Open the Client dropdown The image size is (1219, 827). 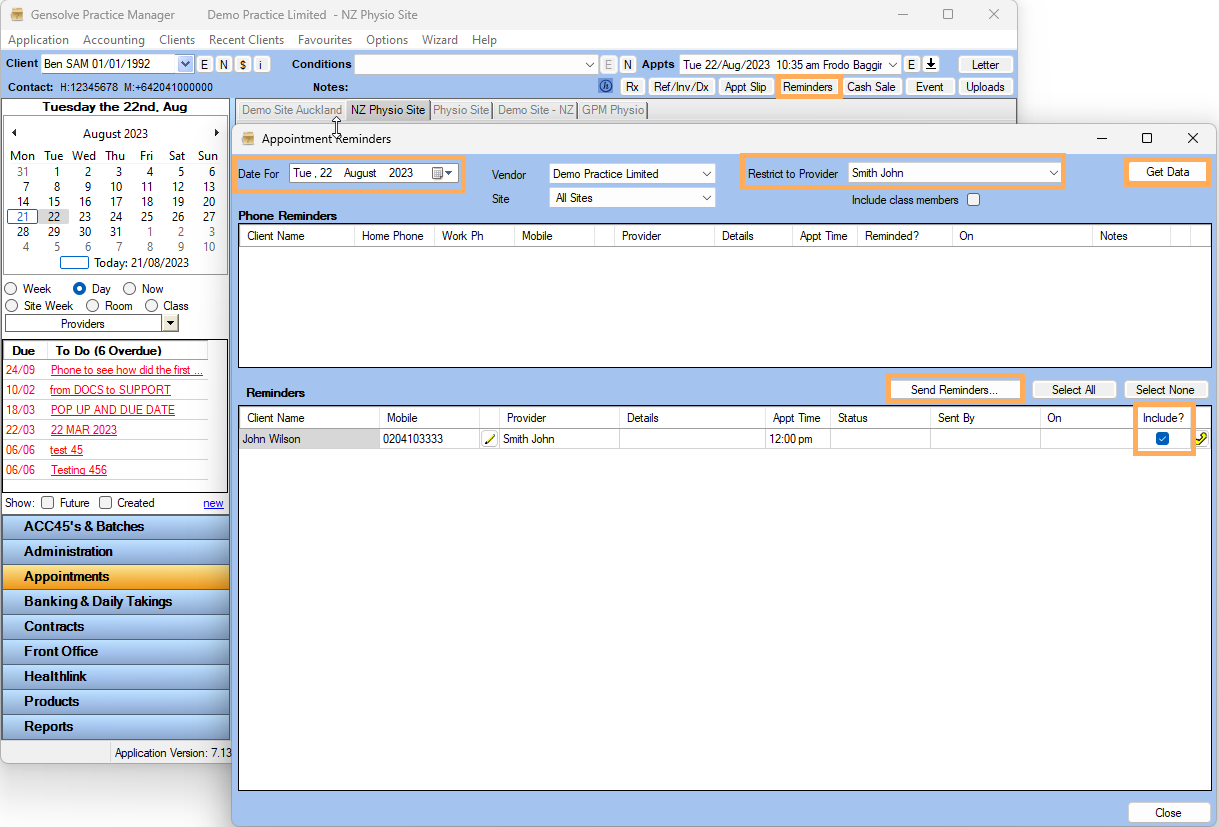(x=185, y=64)
